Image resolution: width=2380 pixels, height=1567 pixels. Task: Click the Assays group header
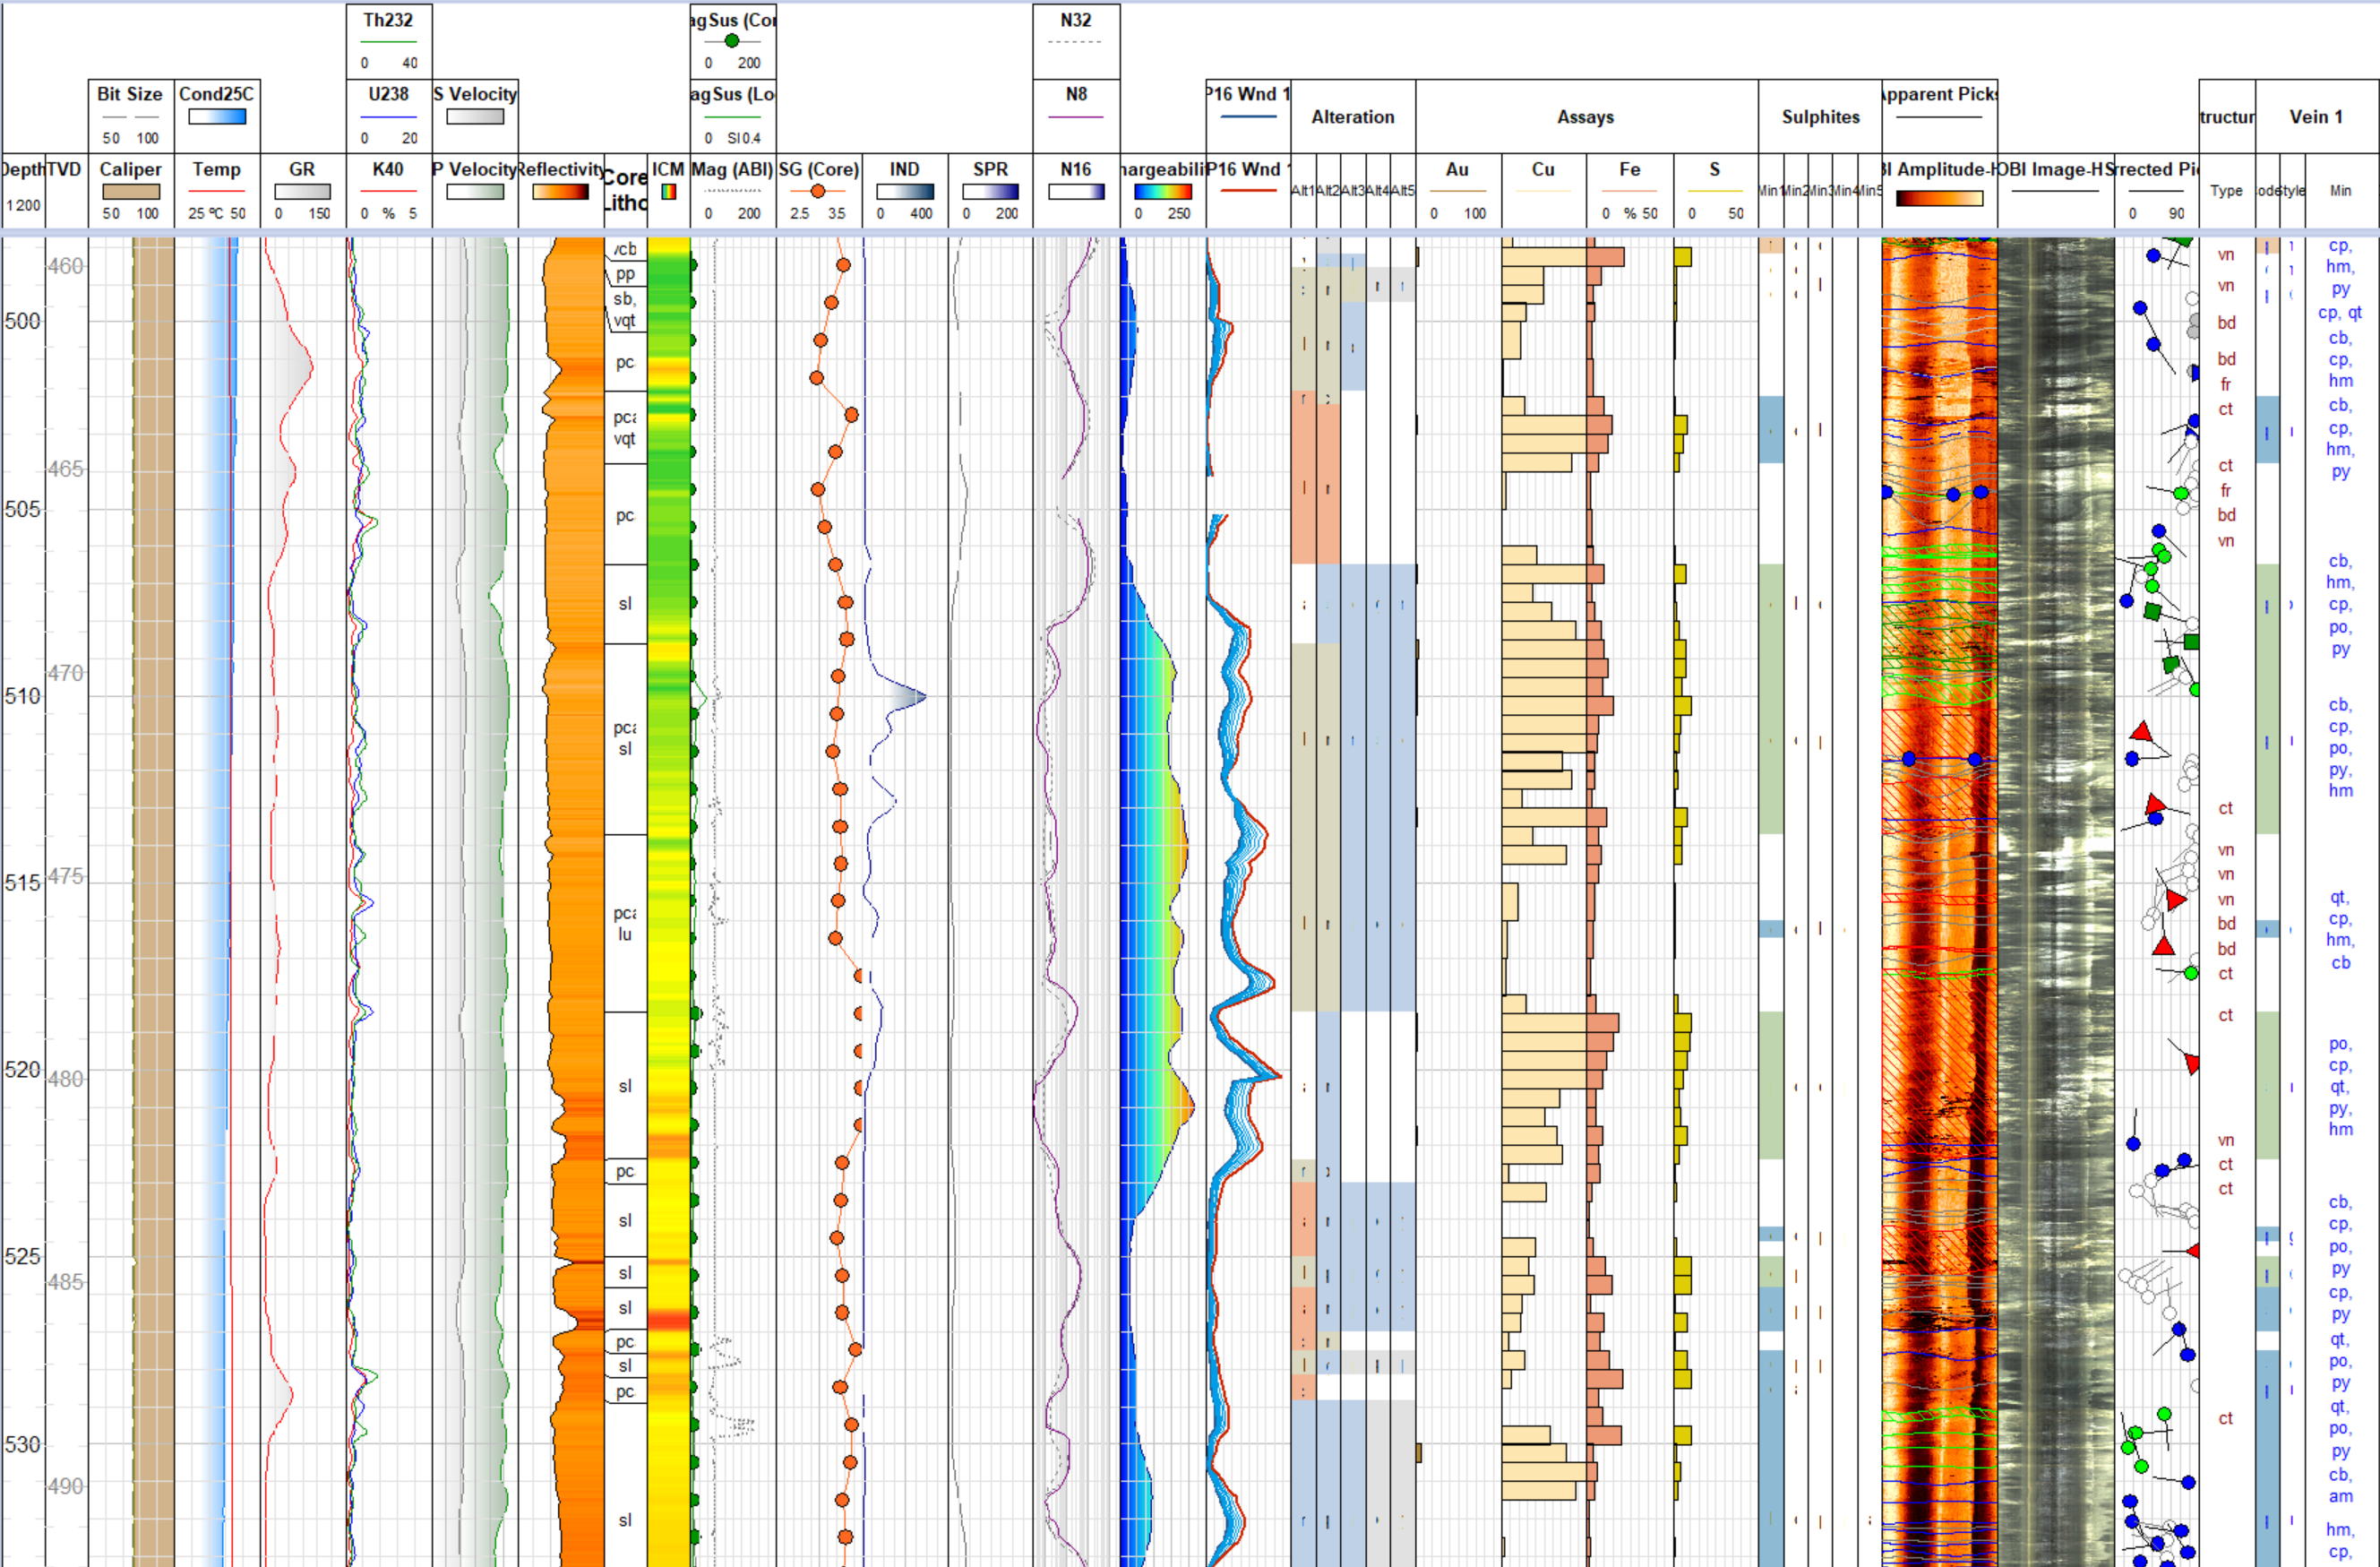1585,117
